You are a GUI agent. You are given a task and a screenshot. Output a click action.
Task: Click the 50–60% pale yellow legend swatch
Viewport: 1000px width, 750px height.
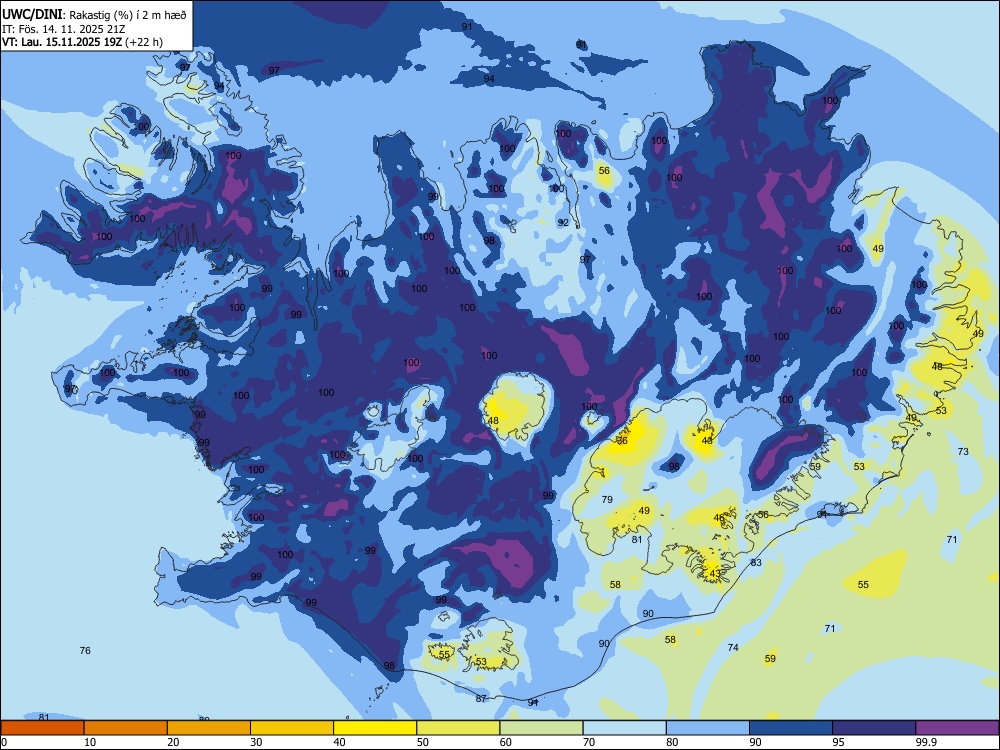458,728
